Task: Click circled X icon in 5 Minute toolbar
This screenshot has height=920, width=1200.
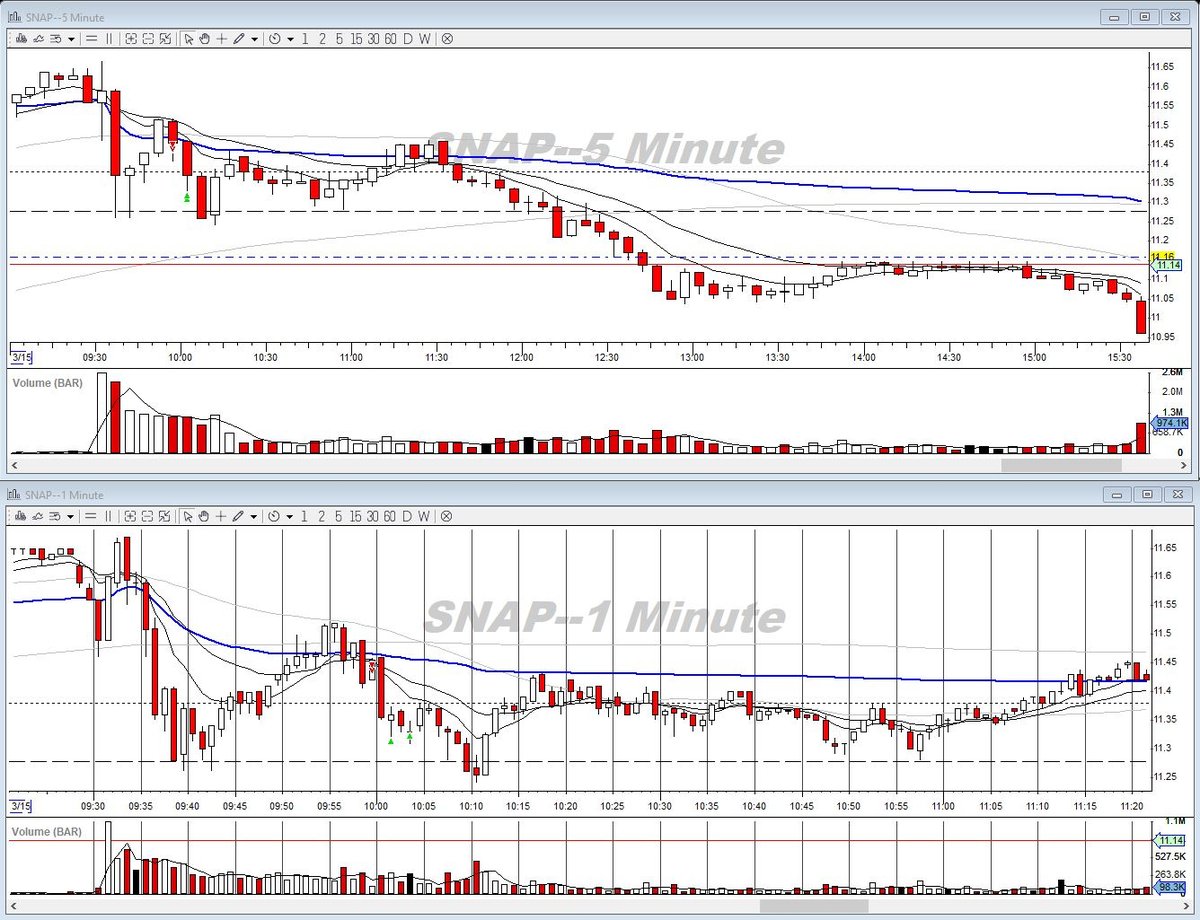Action: [447, 39]
